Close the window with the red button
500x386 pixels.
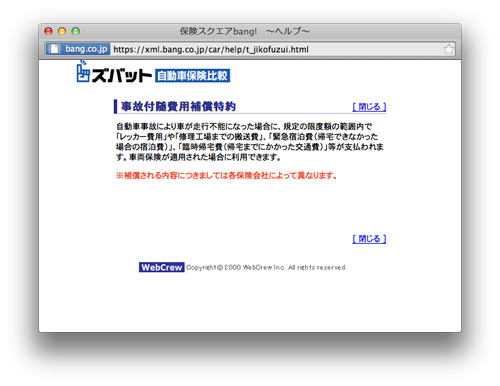[49, 31]
